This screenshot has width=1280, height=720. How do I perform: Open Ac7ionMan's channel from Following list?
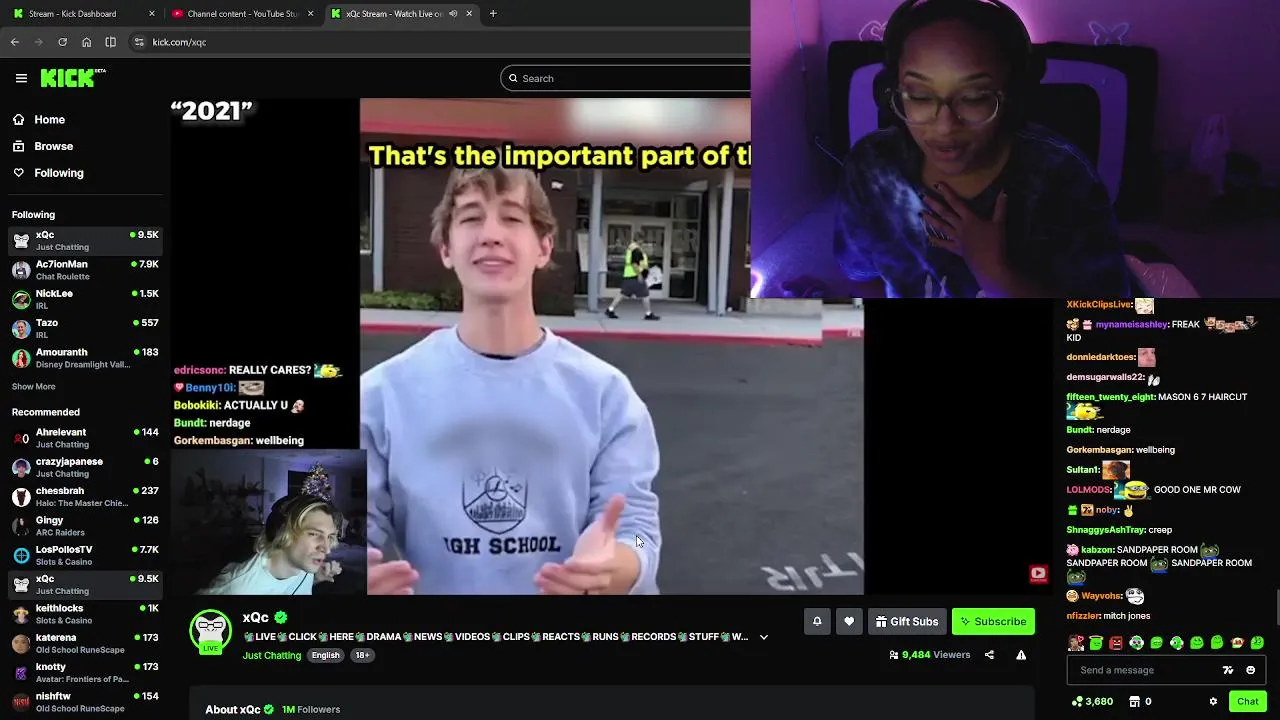point(85,270)
